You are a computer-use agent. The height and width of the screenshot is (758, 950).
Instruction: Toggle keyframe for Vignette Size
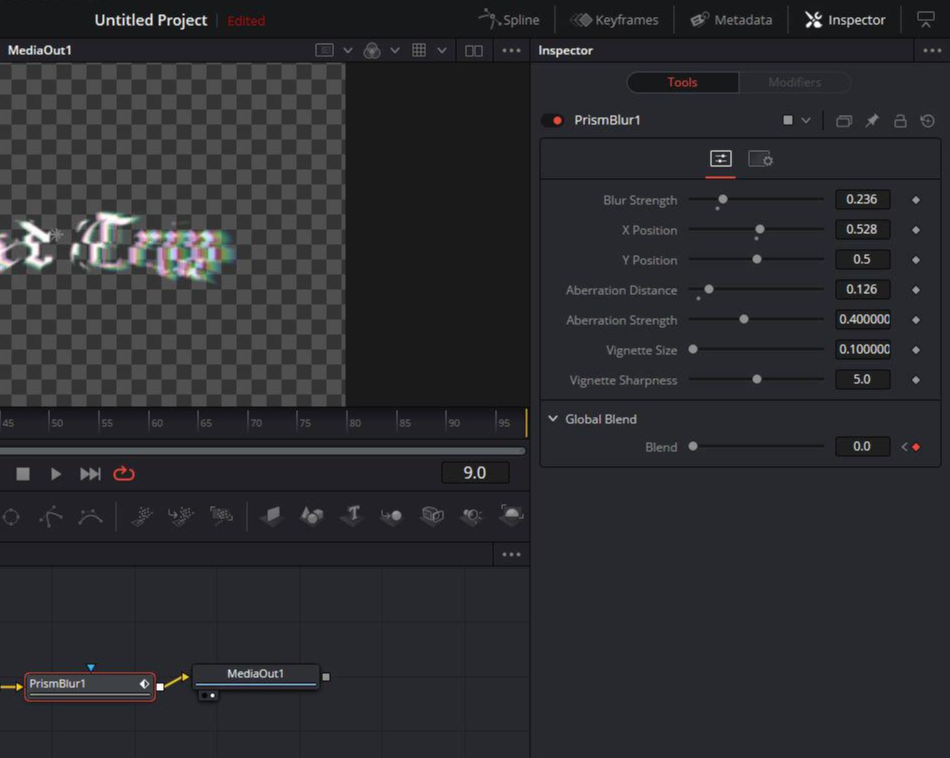(915, 350)
